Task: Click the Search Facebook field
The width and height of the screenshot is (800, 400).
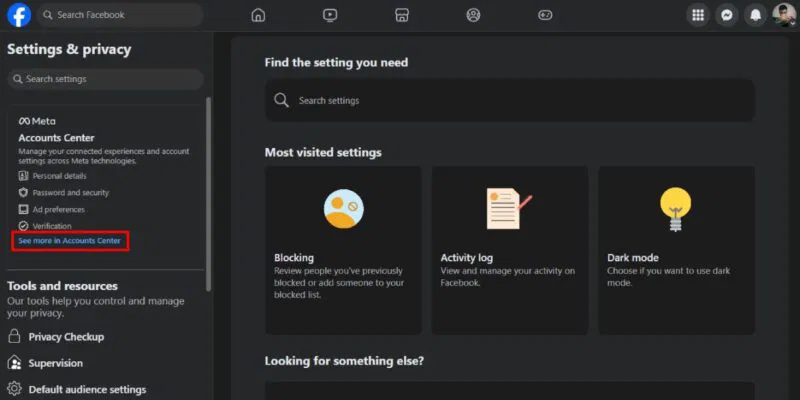Action: [x=120, y=15]
